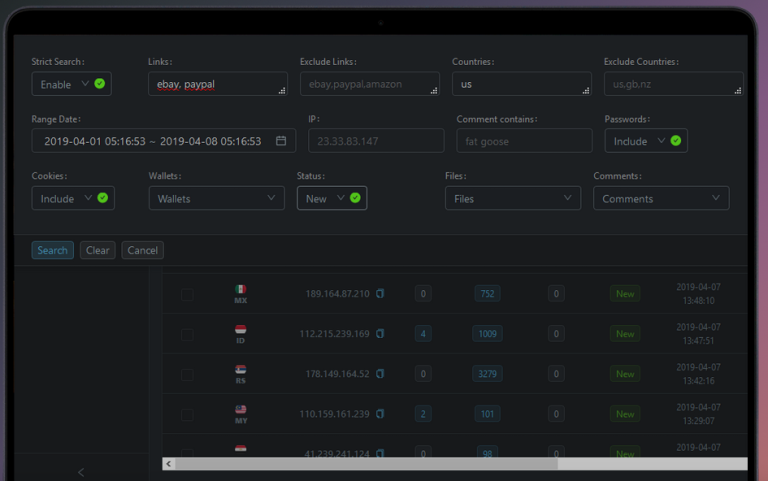Viewport: 768px width, 481px height.
Task: Copy IP 112.215.239.169 with copy icon
Action: [x=380, y=334]
